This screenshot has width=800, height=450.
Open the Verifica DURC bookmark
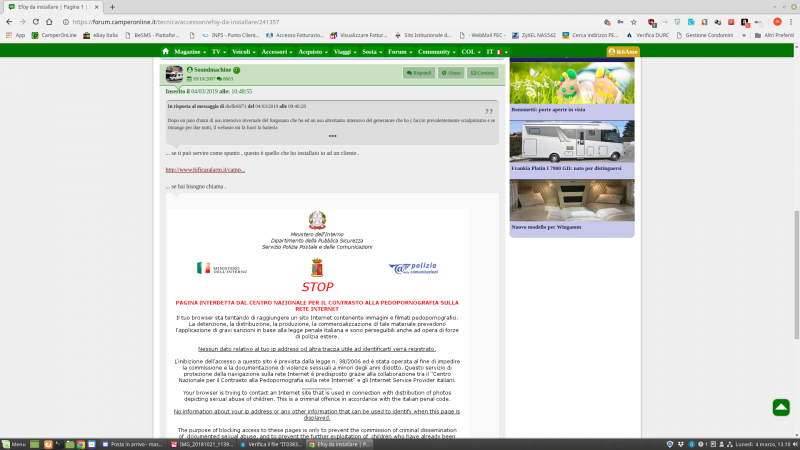pyautogui.click(x=647, y=35)
